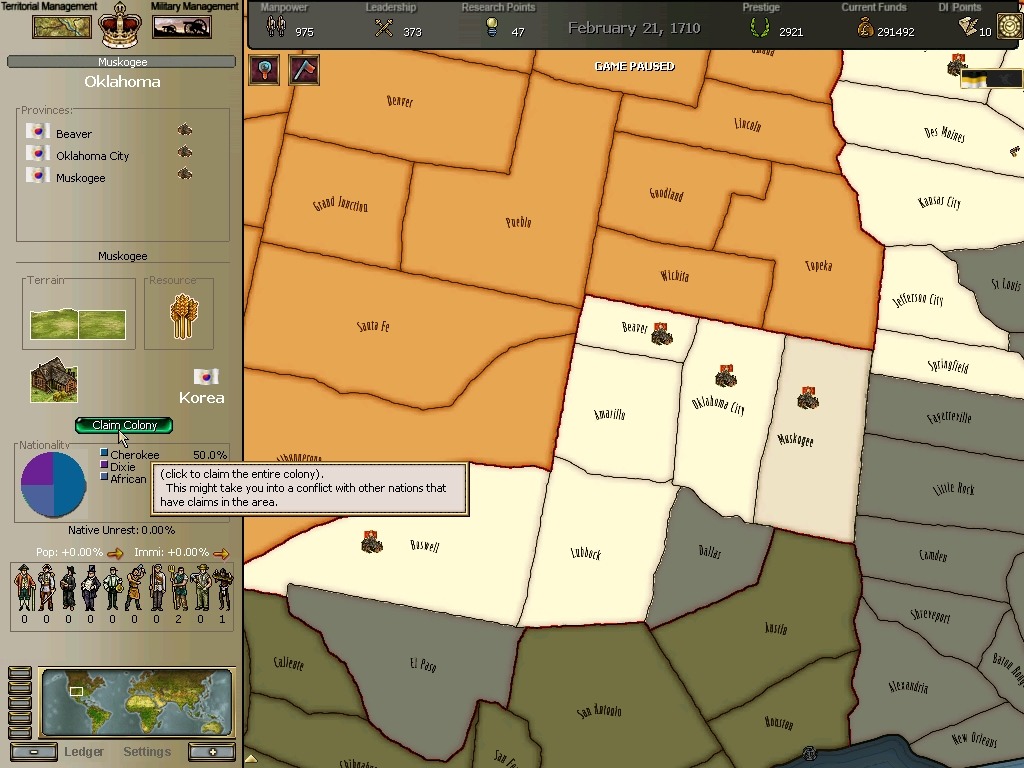1024x768 pixels.
Task: Select the Santa Fe province on map
Action: (x=373, y=325)
